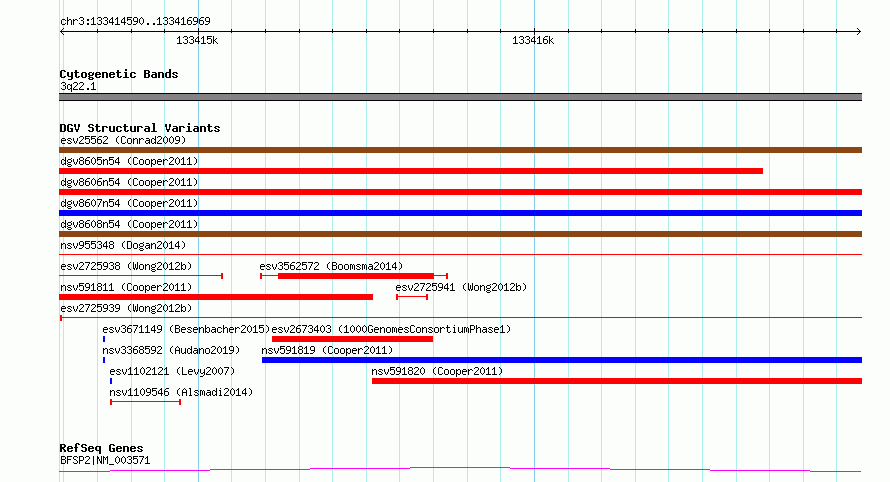Select the short red esv2725941 variant glyph
The image size is (890, 482).
(412, 297)
